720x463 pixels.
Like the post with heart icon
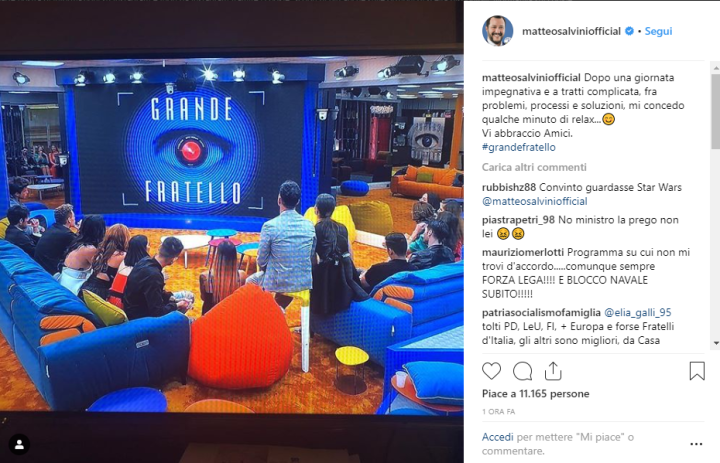point(491,371)
